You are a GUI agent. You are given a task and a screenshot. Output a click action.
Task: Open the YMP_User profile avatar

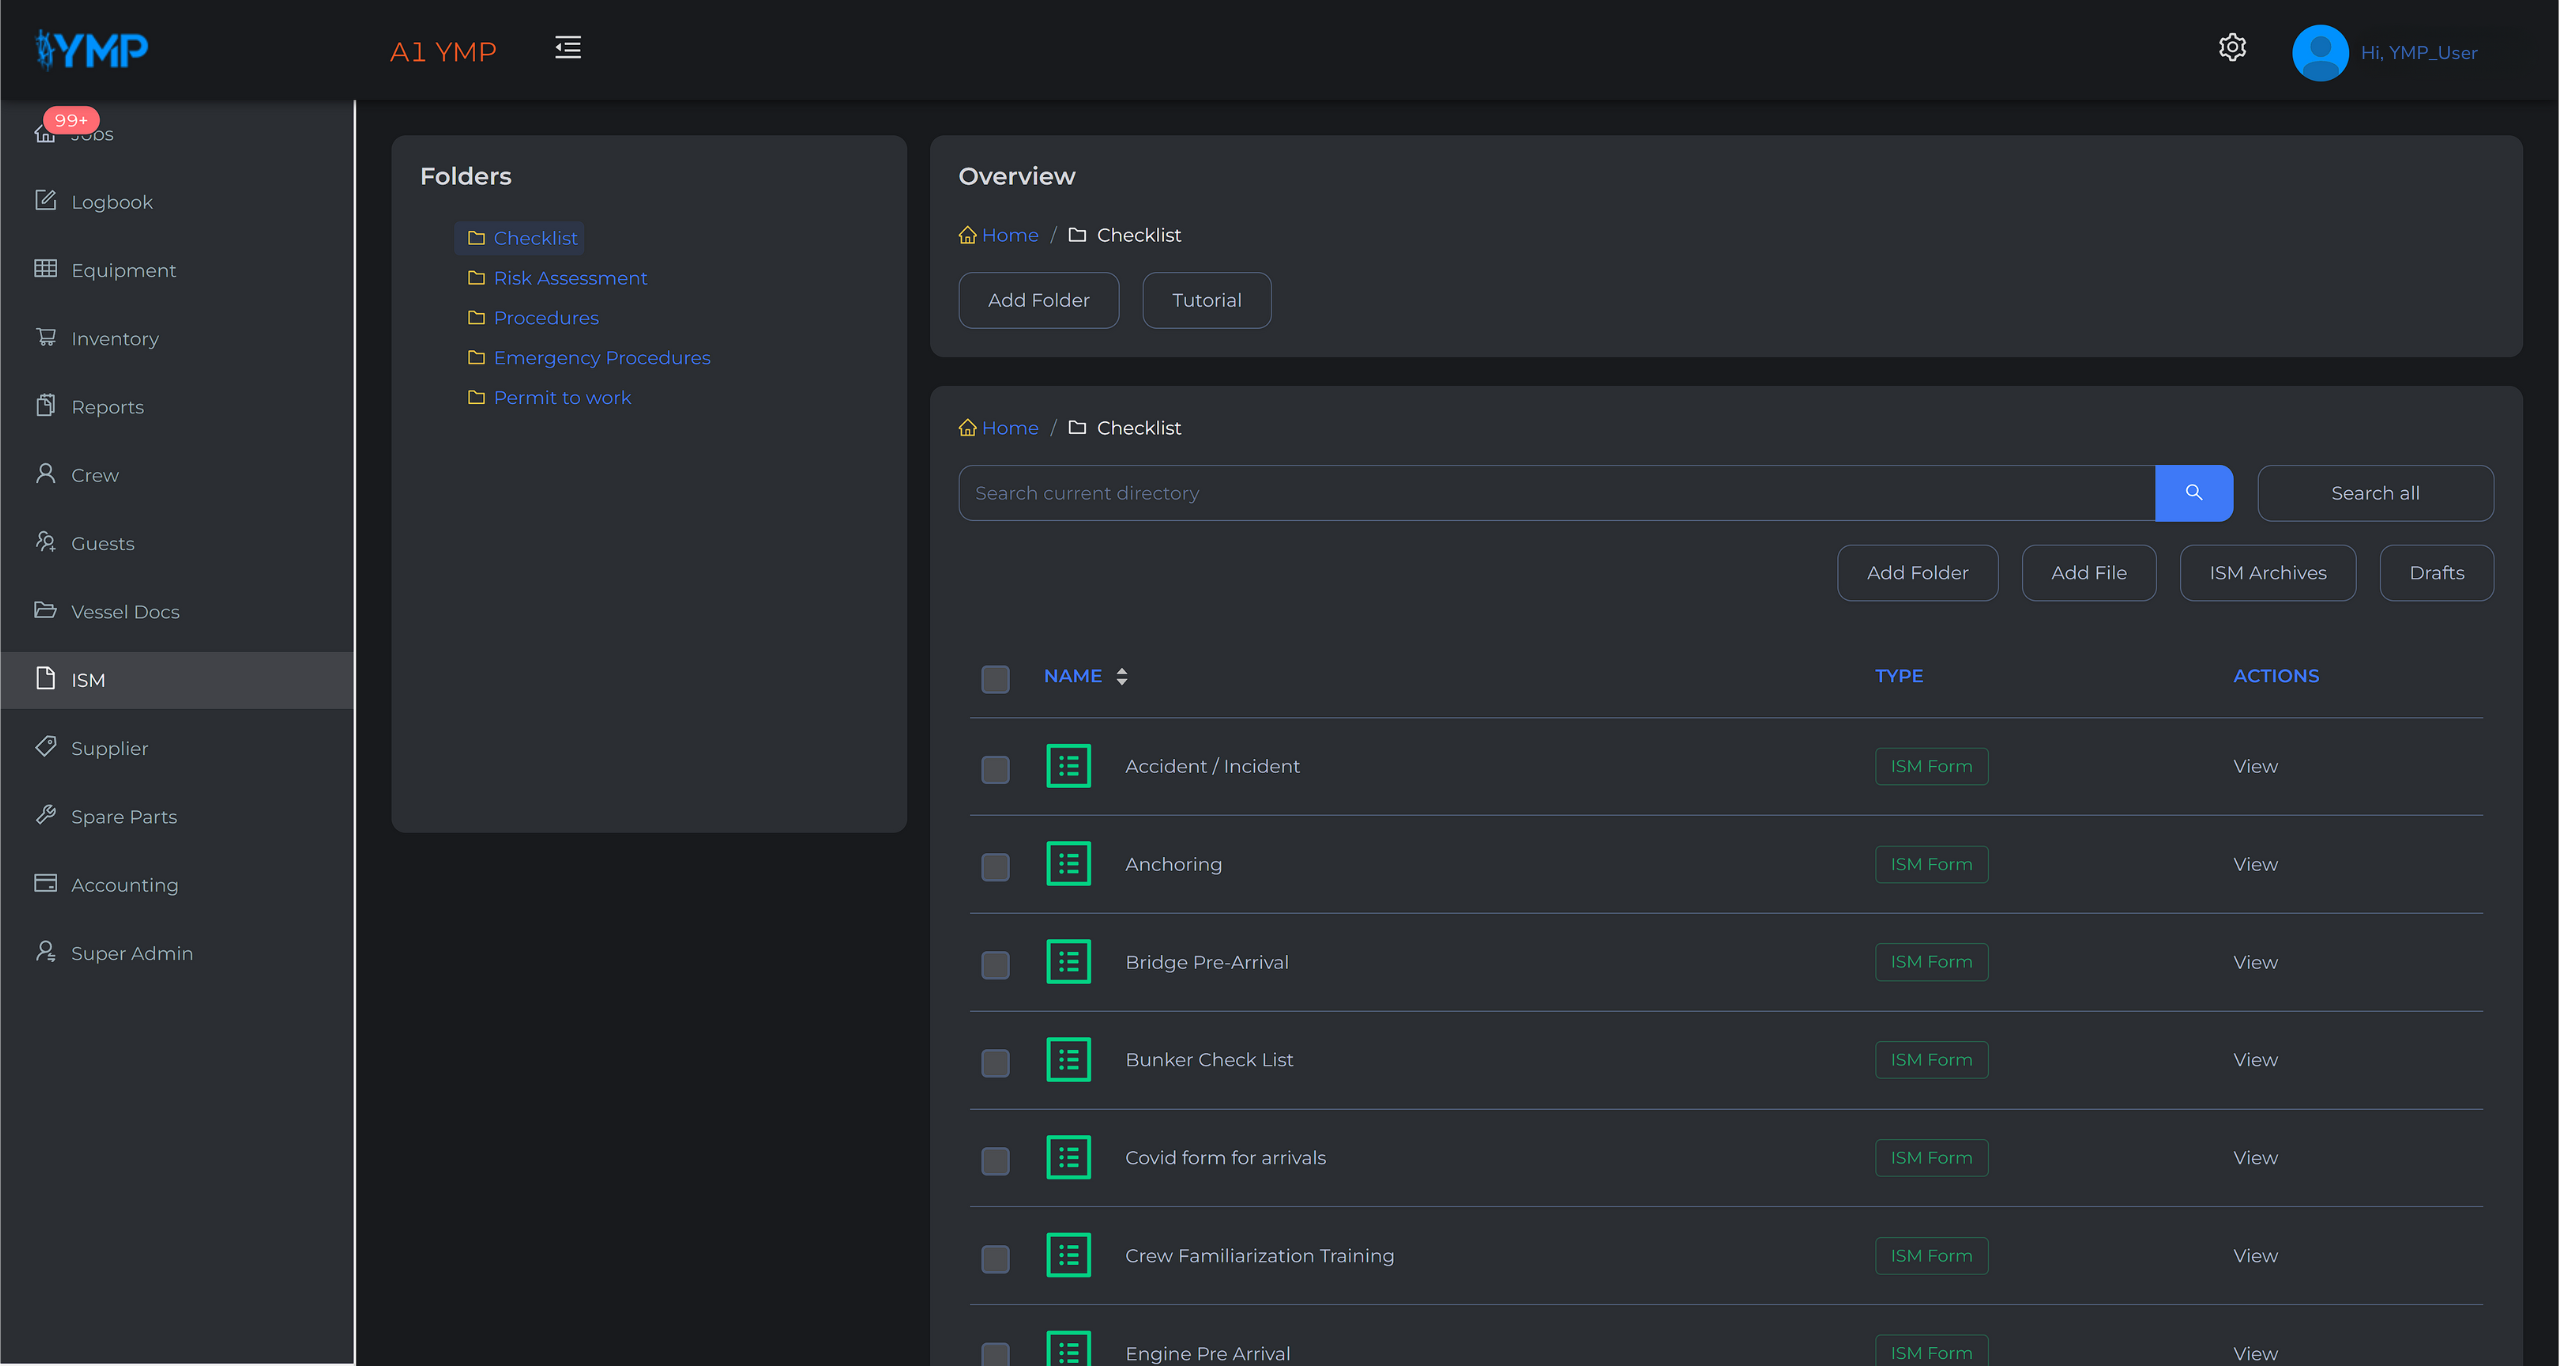tap(2320, 52)
